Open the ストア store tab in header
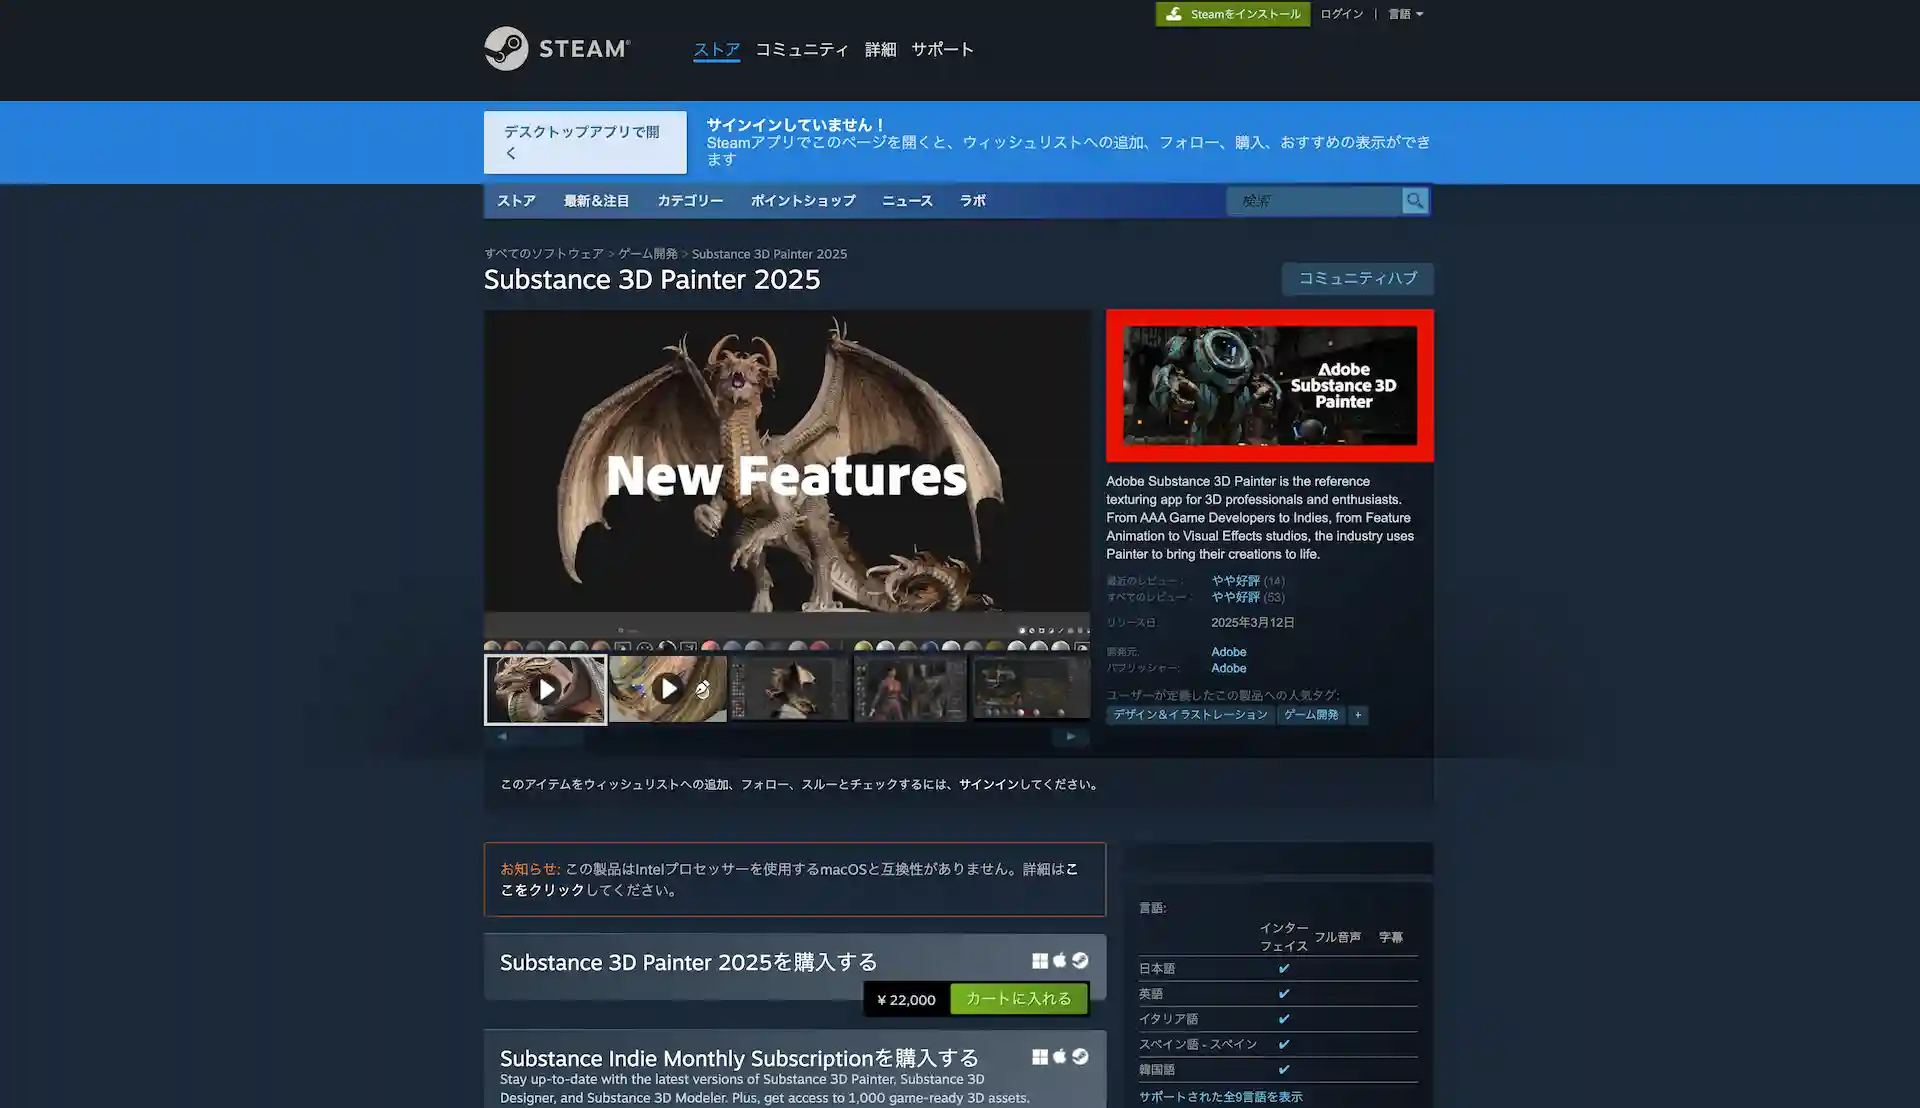The width and height of the screenshot is (1920, 1108). (717, 49)
